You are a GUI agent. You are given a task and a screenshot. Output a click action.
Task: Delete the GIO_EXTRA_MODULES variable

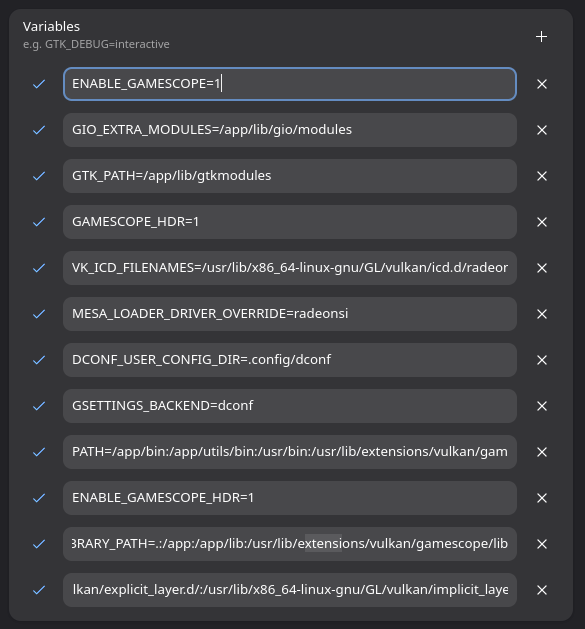pyautogui.click(x=542, y=130)
